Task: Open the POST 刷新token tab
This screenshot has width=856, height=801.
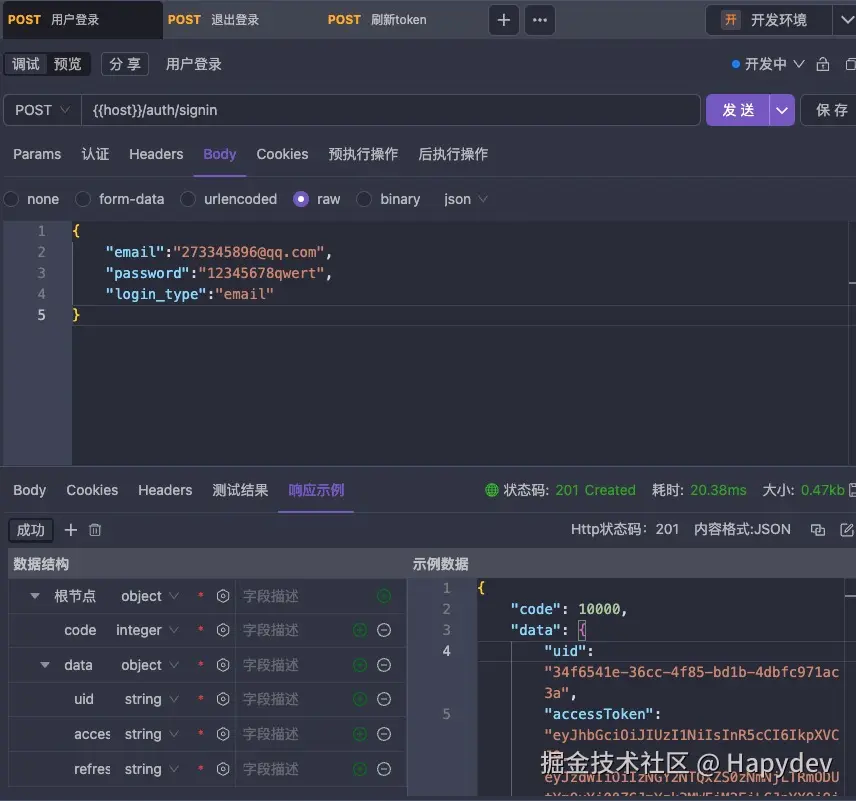Action: click(377, 20)
